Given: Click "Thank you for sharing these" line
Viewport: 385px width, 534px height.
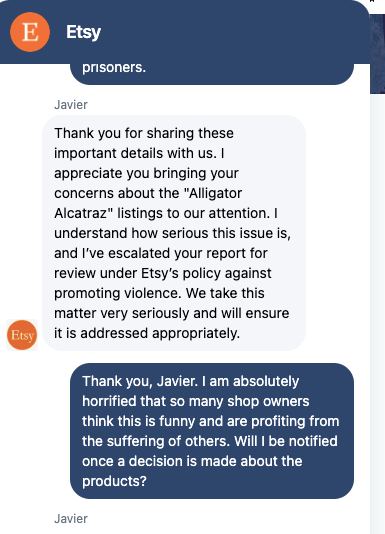Looking at the screenshot, I should point(144,133).
